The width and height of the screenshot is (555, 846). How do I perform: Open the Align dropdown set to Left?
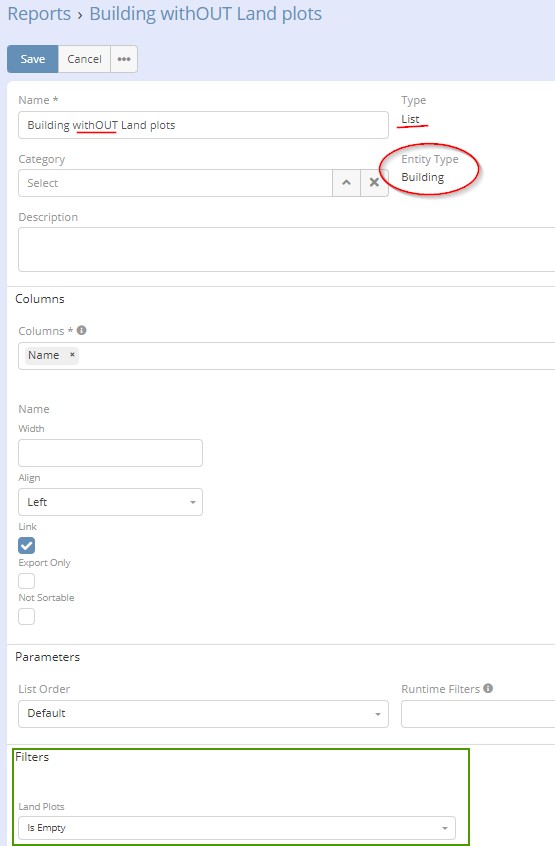click(111, 502)
